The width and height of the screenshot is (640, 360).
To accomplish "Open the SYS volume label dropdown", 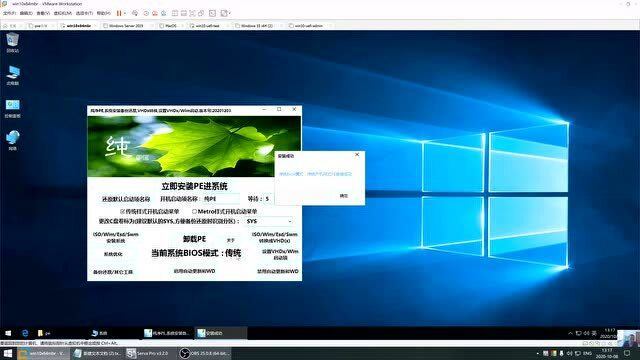I will point(269,221).
